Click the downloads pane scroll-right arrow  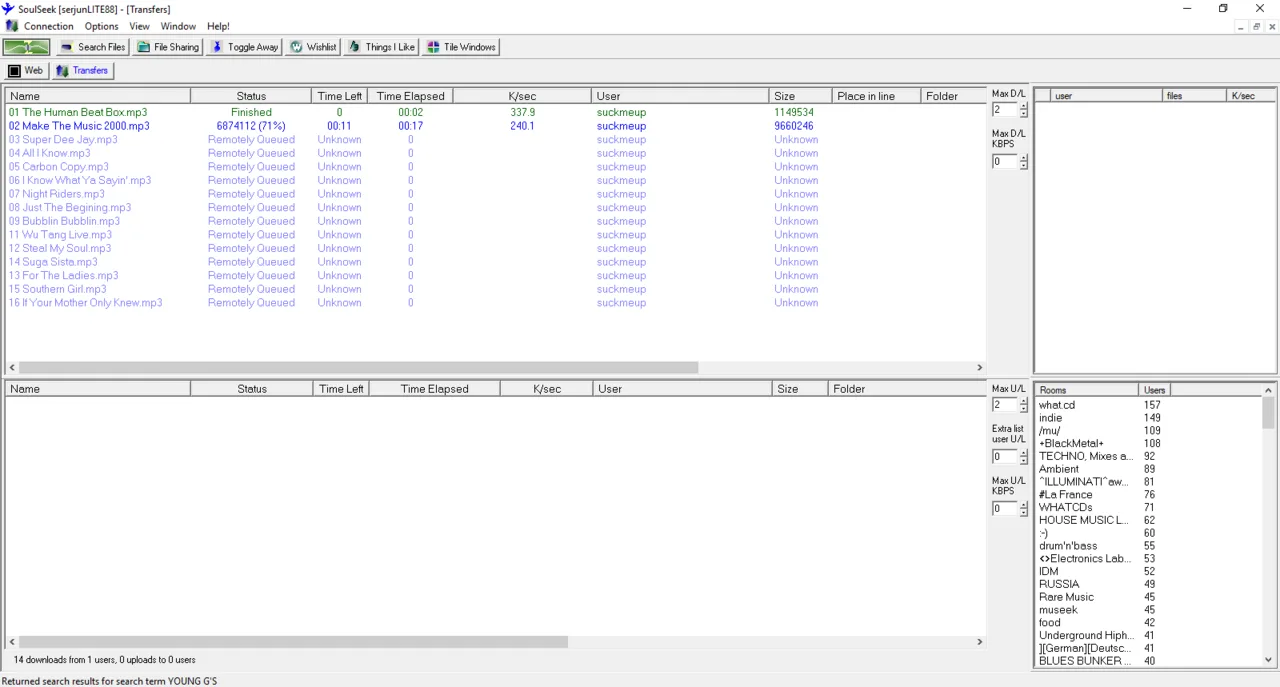980,368
